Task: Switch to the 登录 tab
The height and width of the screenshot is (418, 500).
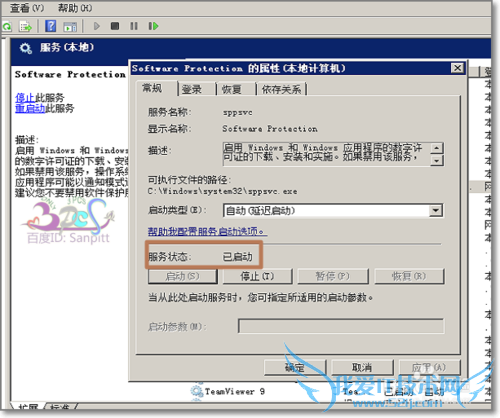Action: (192, 89)
